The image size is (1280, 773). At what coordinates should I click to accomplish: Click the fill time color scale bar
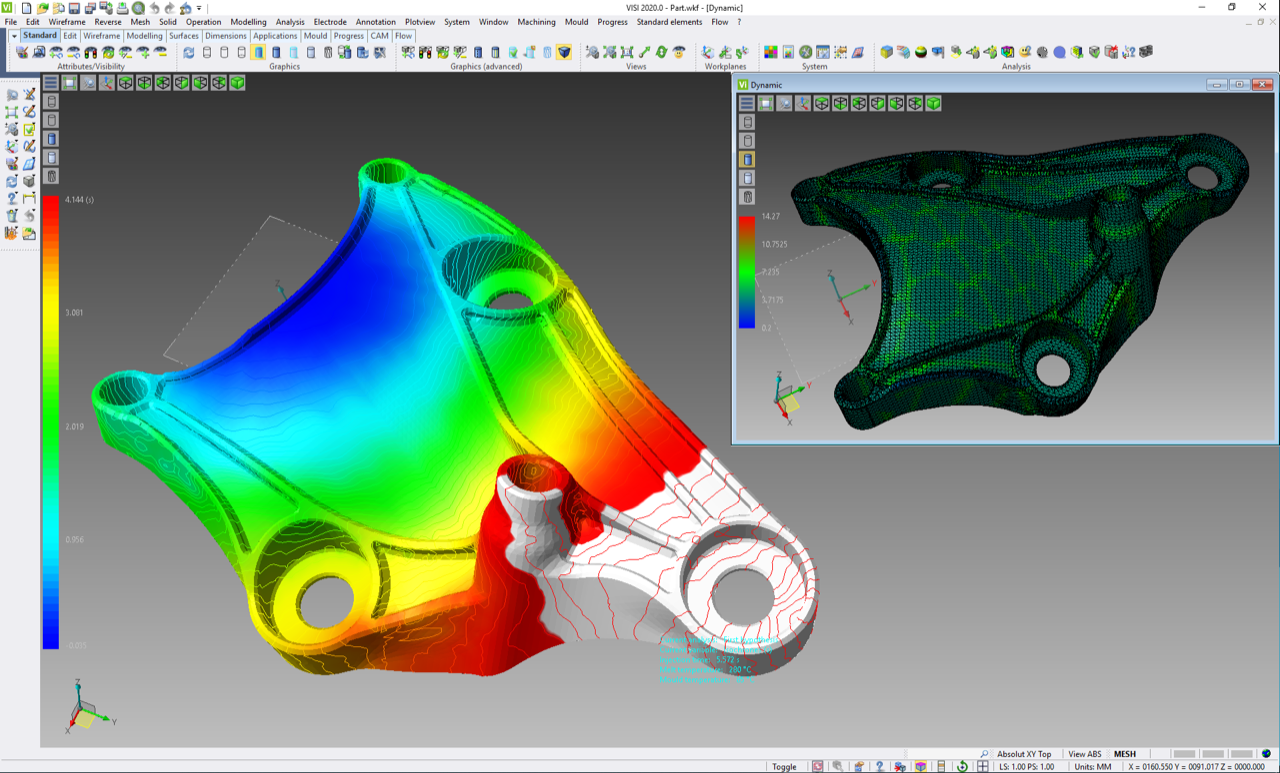click(x=51, y=420)
